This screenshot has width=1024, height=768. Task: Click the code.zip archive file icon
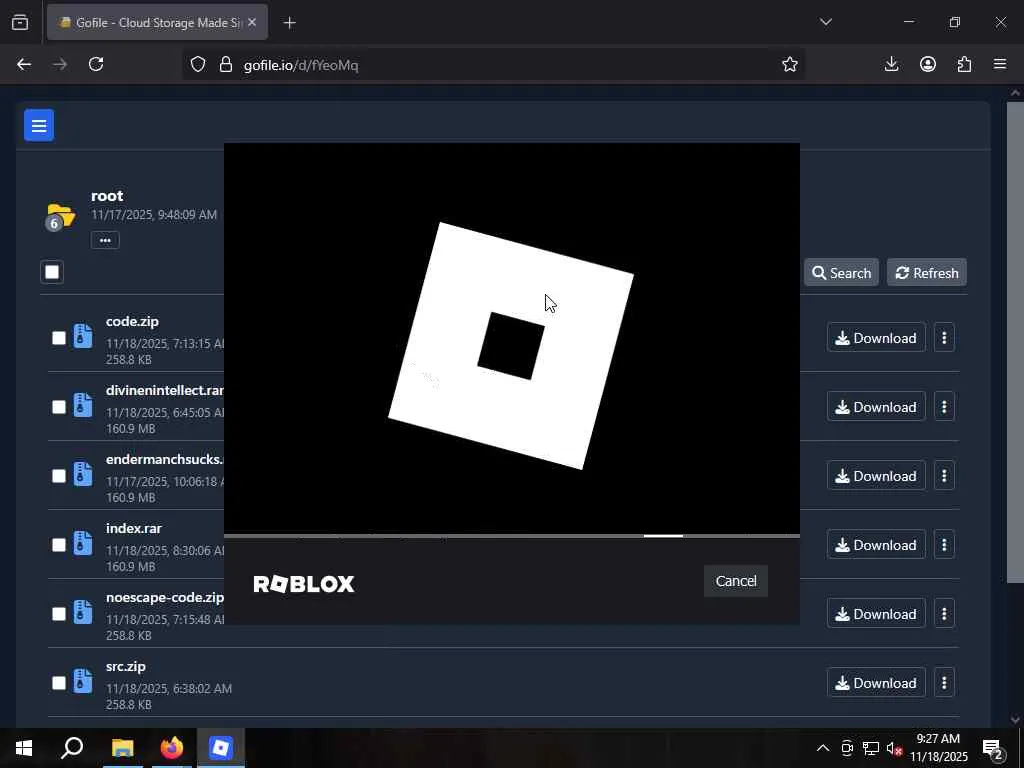[x=82, y=336]
